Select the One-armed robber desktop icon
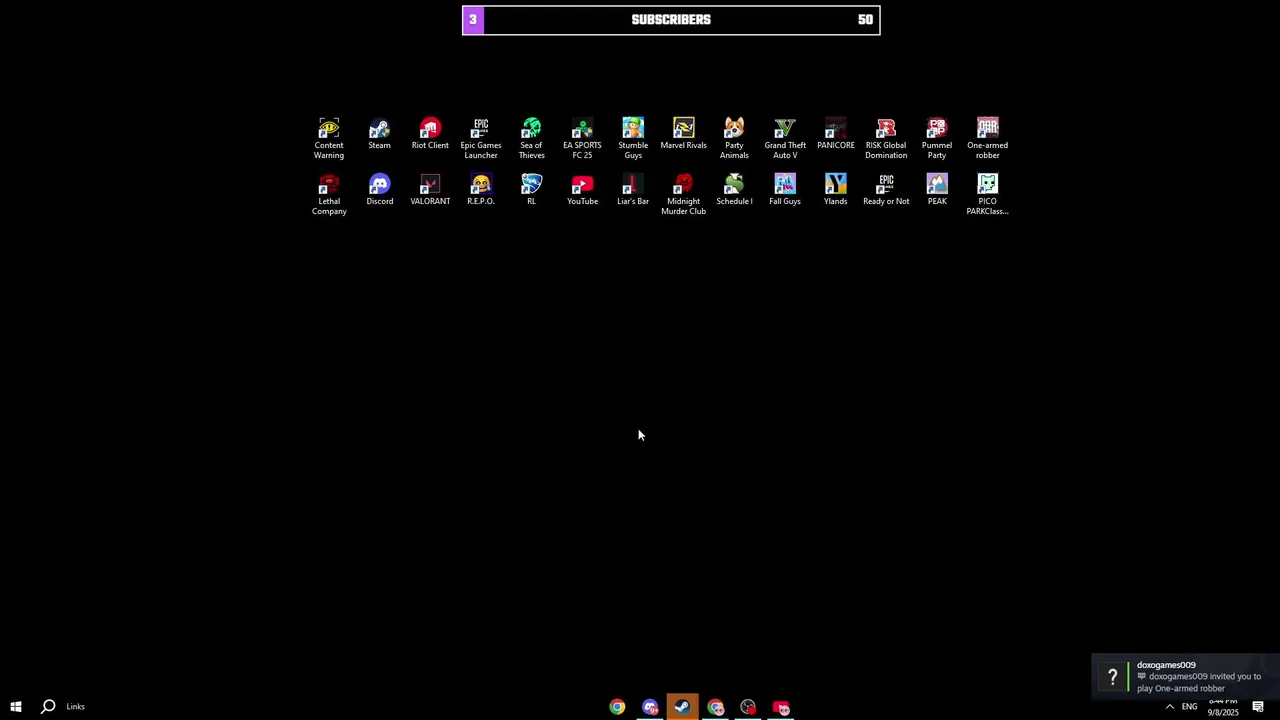Screen dimensions: 1280x720 point(988,138)
